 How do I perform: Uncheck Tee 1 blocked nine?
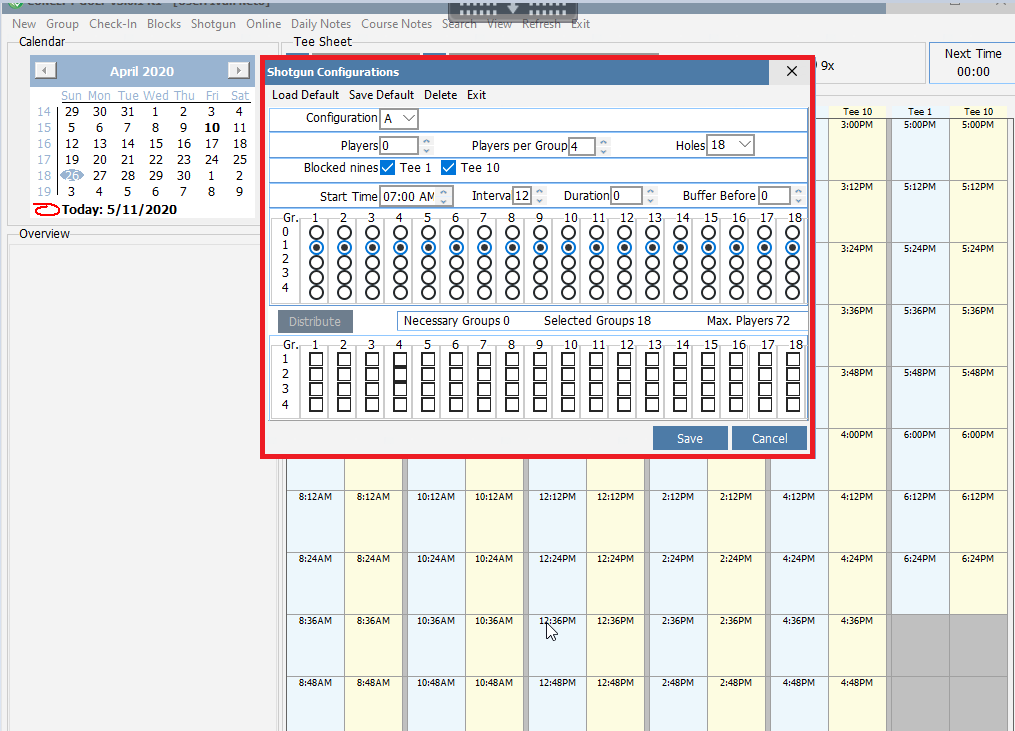tap(388, 168)
